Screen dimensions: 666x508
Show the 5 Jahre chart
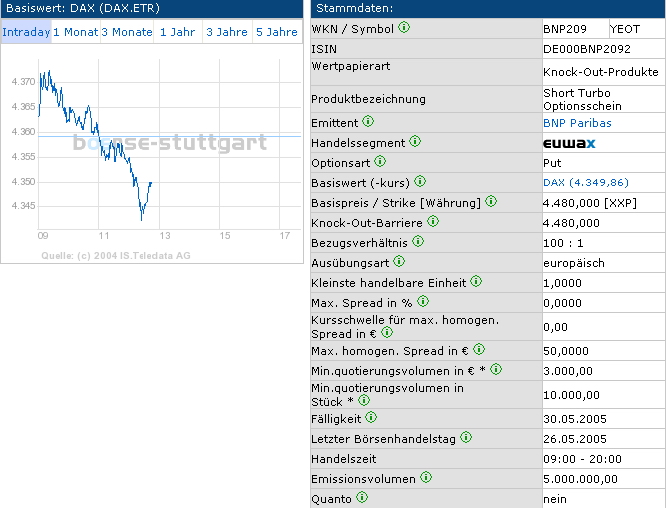277,32
